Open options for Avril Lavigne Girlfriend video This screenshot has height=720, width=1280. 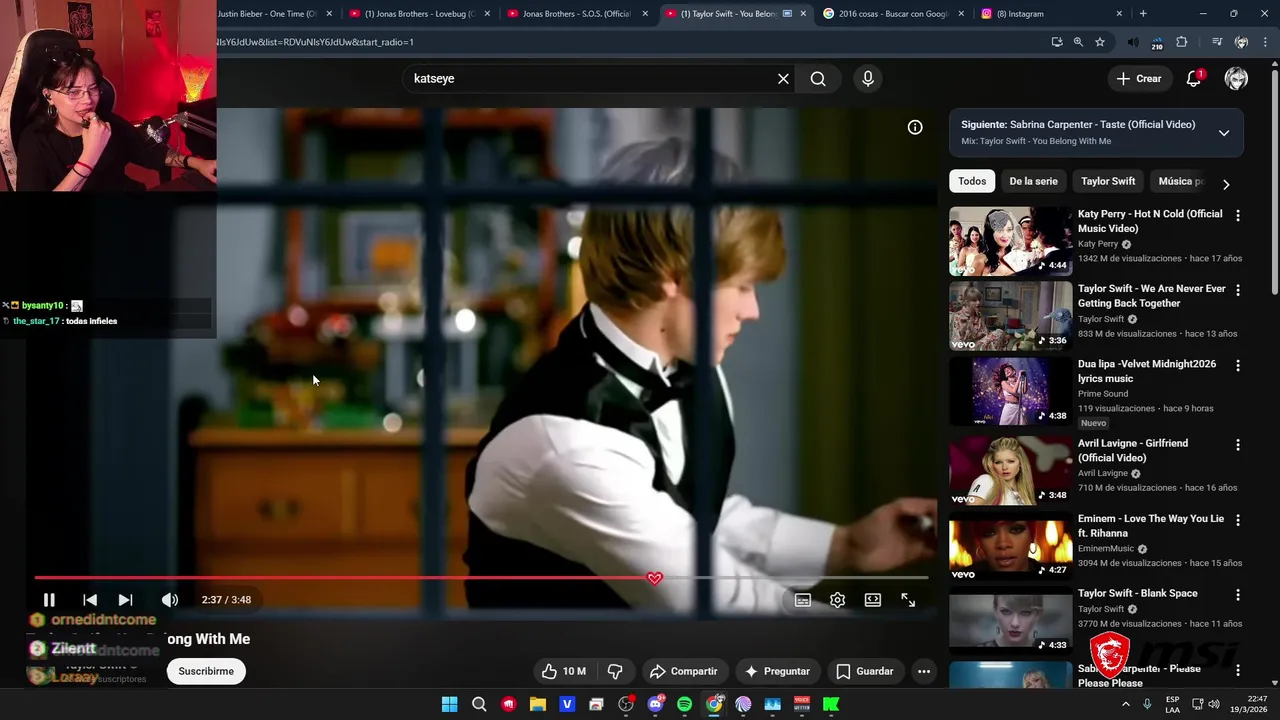1238,444
